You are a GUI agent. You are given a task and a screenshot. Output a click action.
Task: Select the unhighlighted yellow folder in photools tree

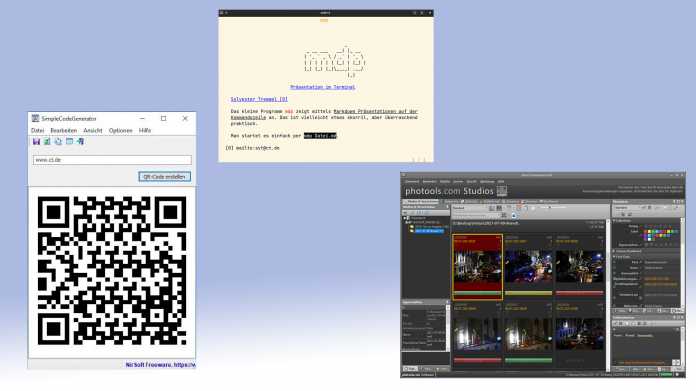coord(427,227)
